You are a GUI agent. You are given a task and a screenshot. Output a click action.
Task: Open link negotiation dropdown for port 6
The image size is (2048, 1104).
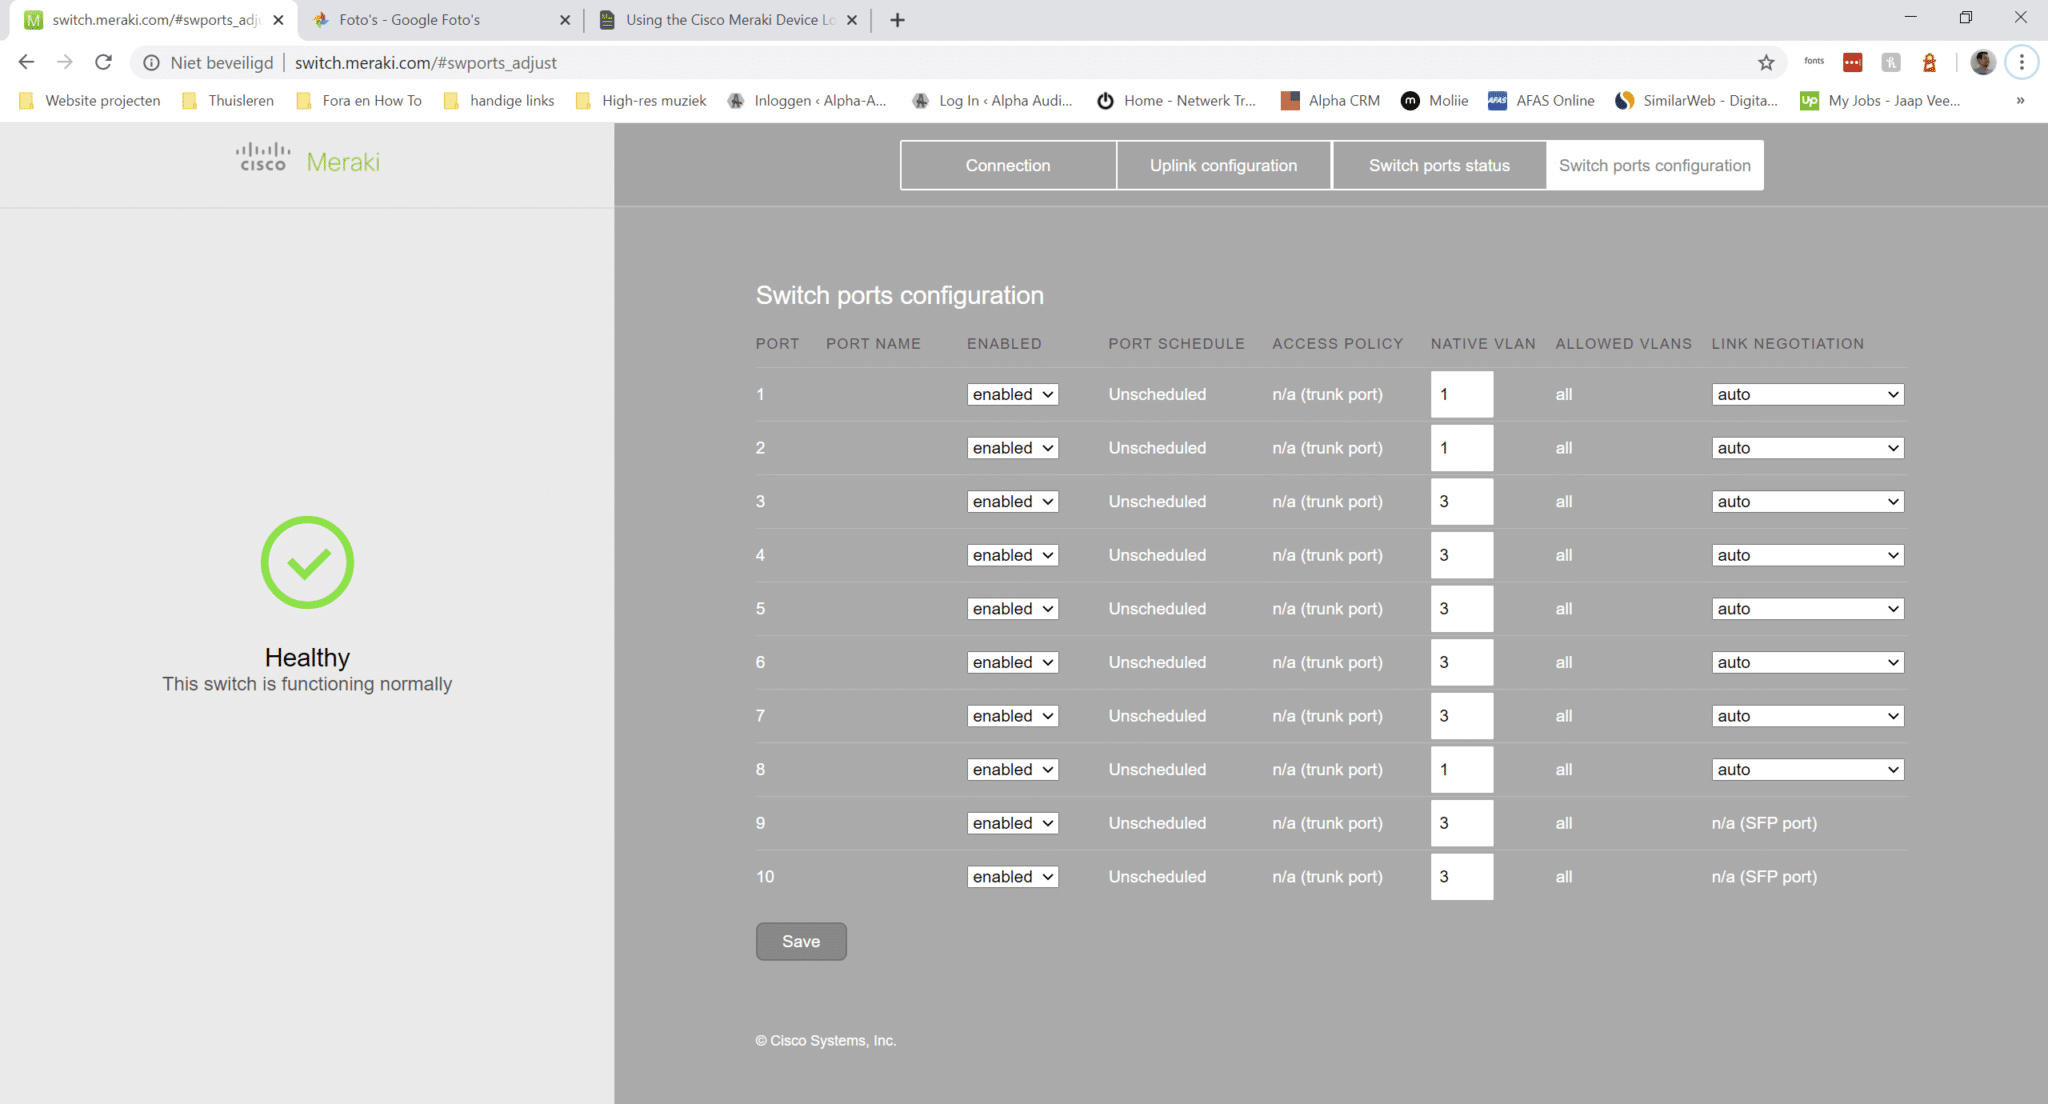tap(1807, 662)
